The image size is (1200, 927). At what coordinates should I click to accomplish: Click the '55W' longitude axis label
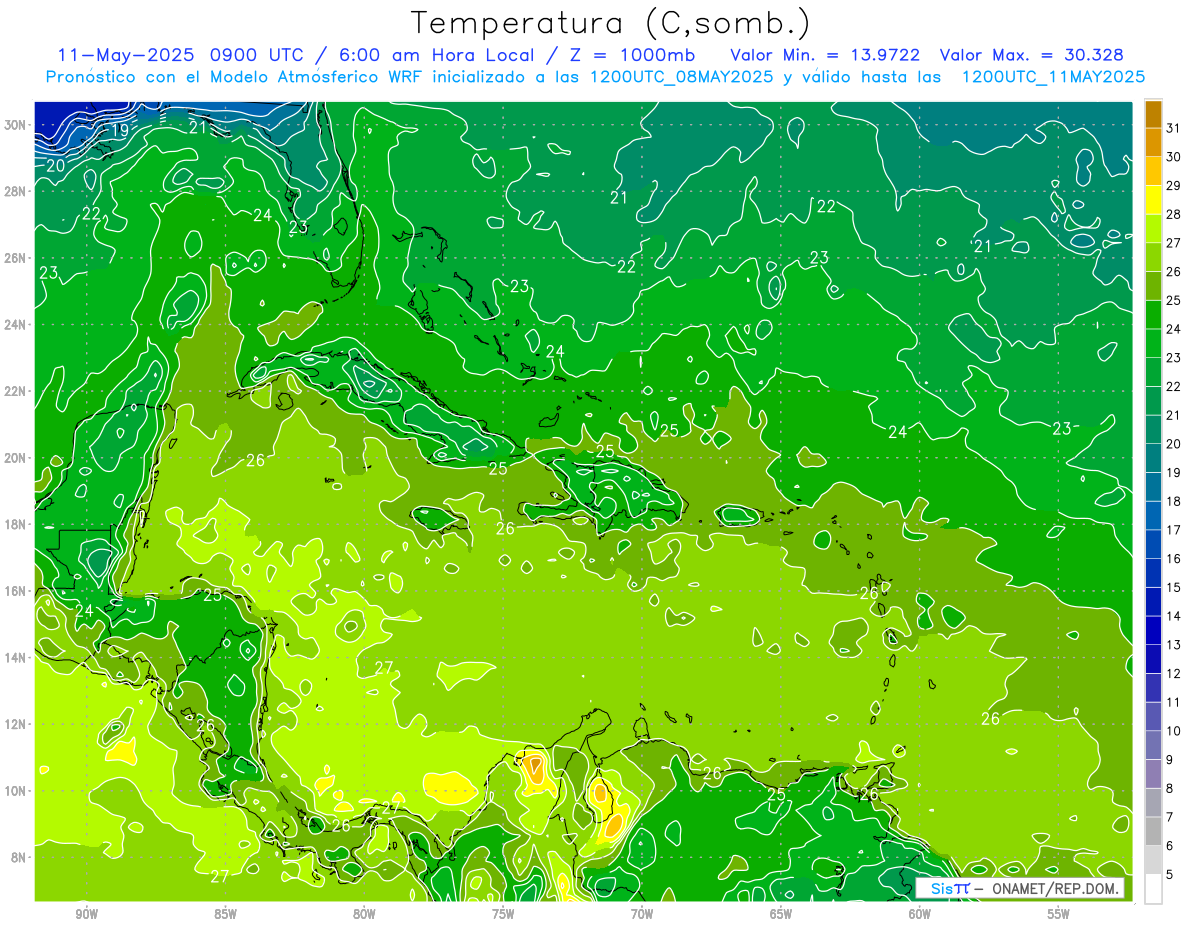pos(1059,914)
